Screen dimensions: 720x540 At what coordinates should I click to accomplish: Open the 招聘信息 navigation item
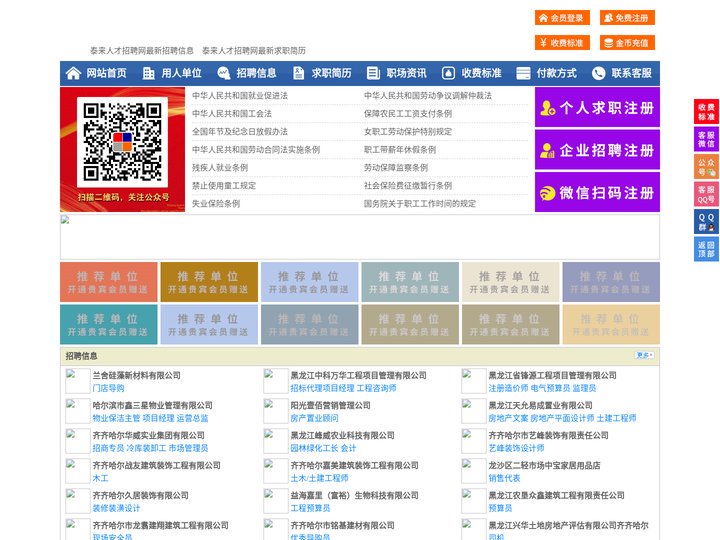(x=256, y=73)
